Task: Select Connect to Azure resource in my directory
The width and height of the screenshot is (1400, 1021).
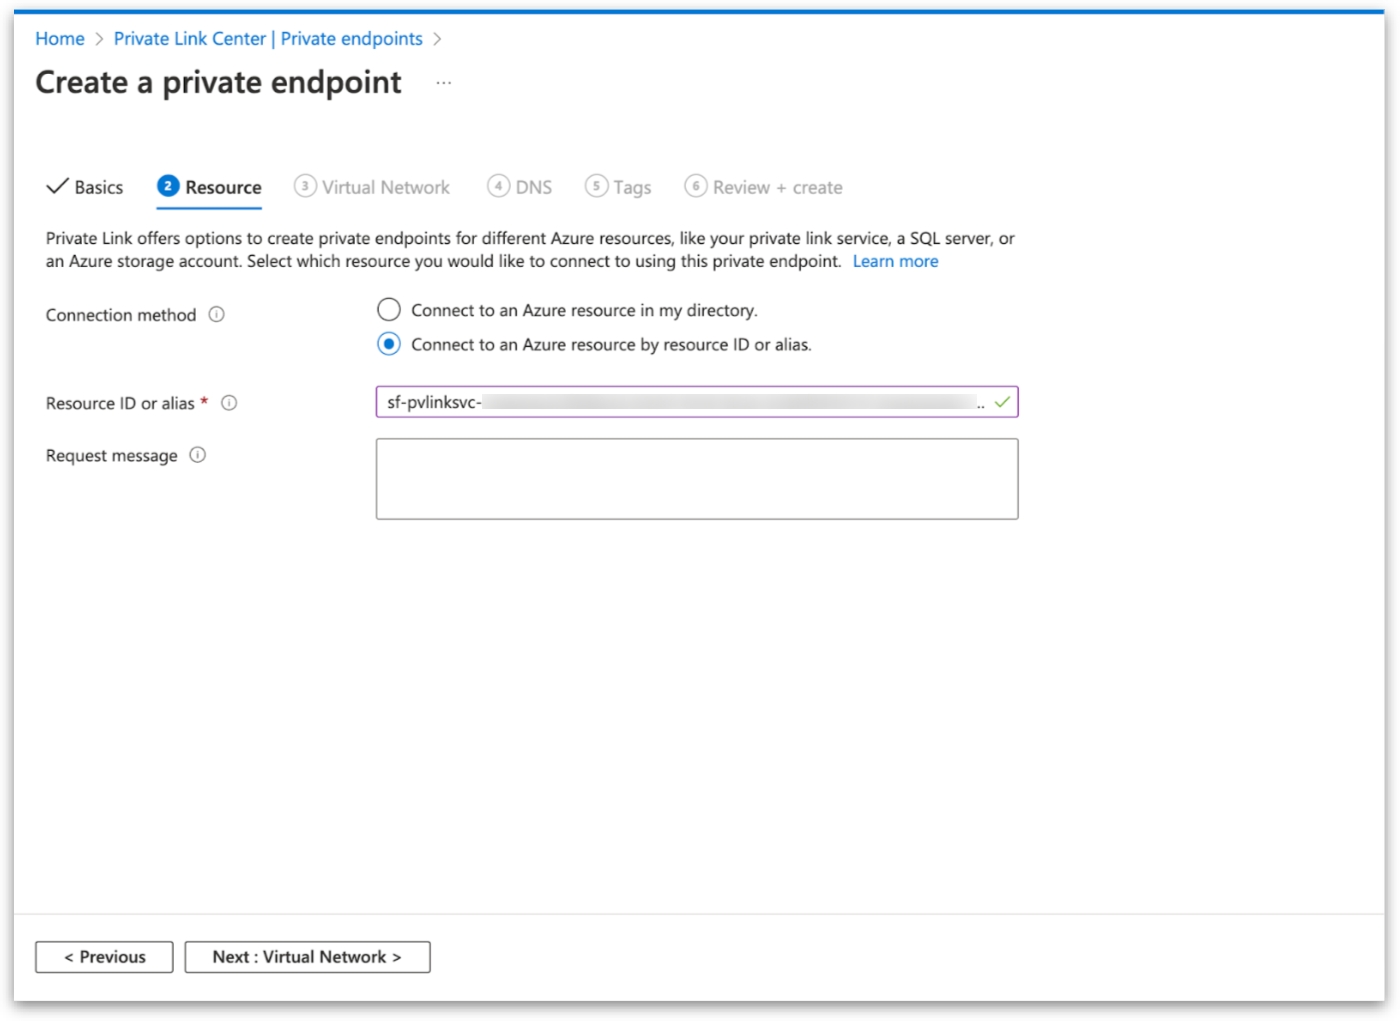Action: [389, 310]
